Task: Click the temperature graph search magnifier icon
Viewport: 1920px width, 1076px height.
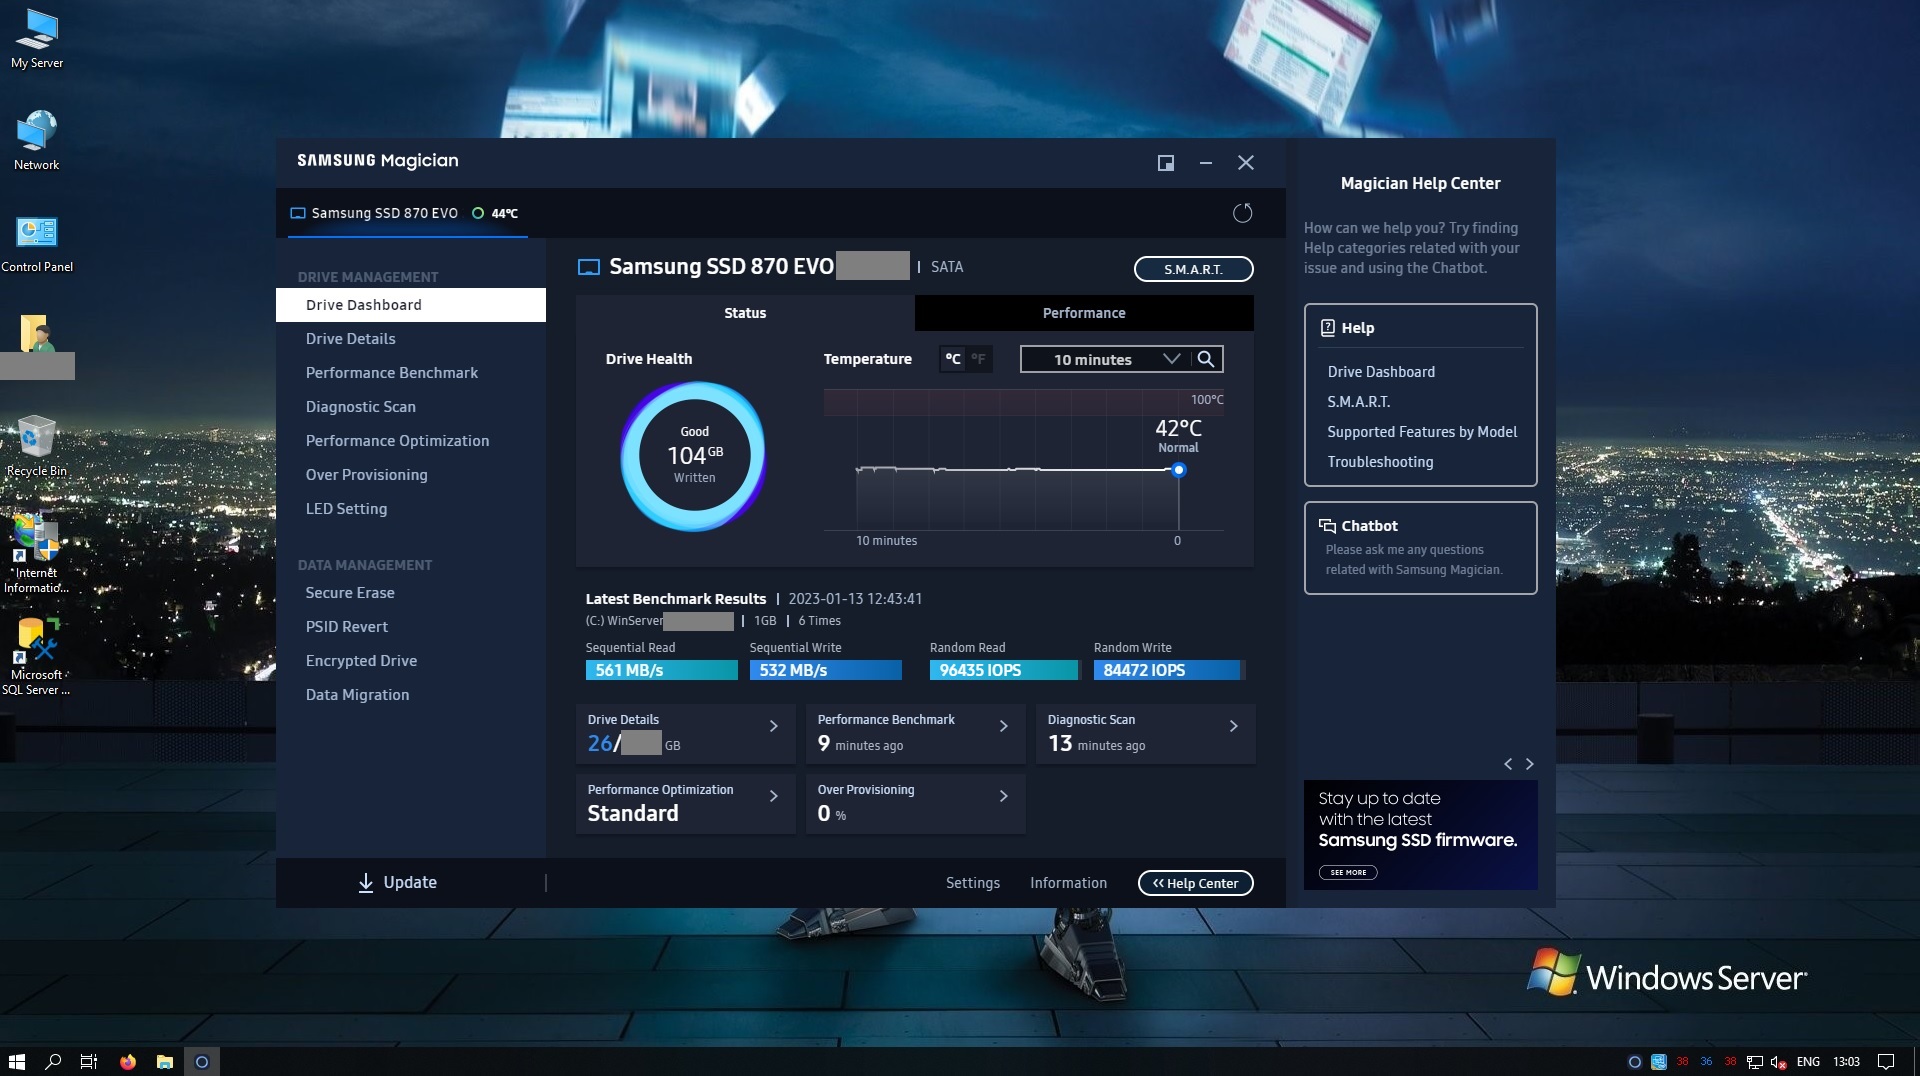Action: pos(1206,359)
